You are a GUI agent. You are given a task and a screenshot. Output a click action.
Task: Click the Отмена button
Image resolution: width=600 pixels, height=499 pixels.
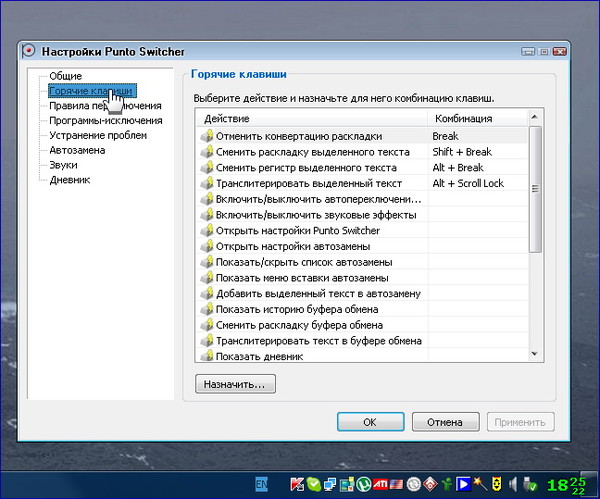[445, 422]
